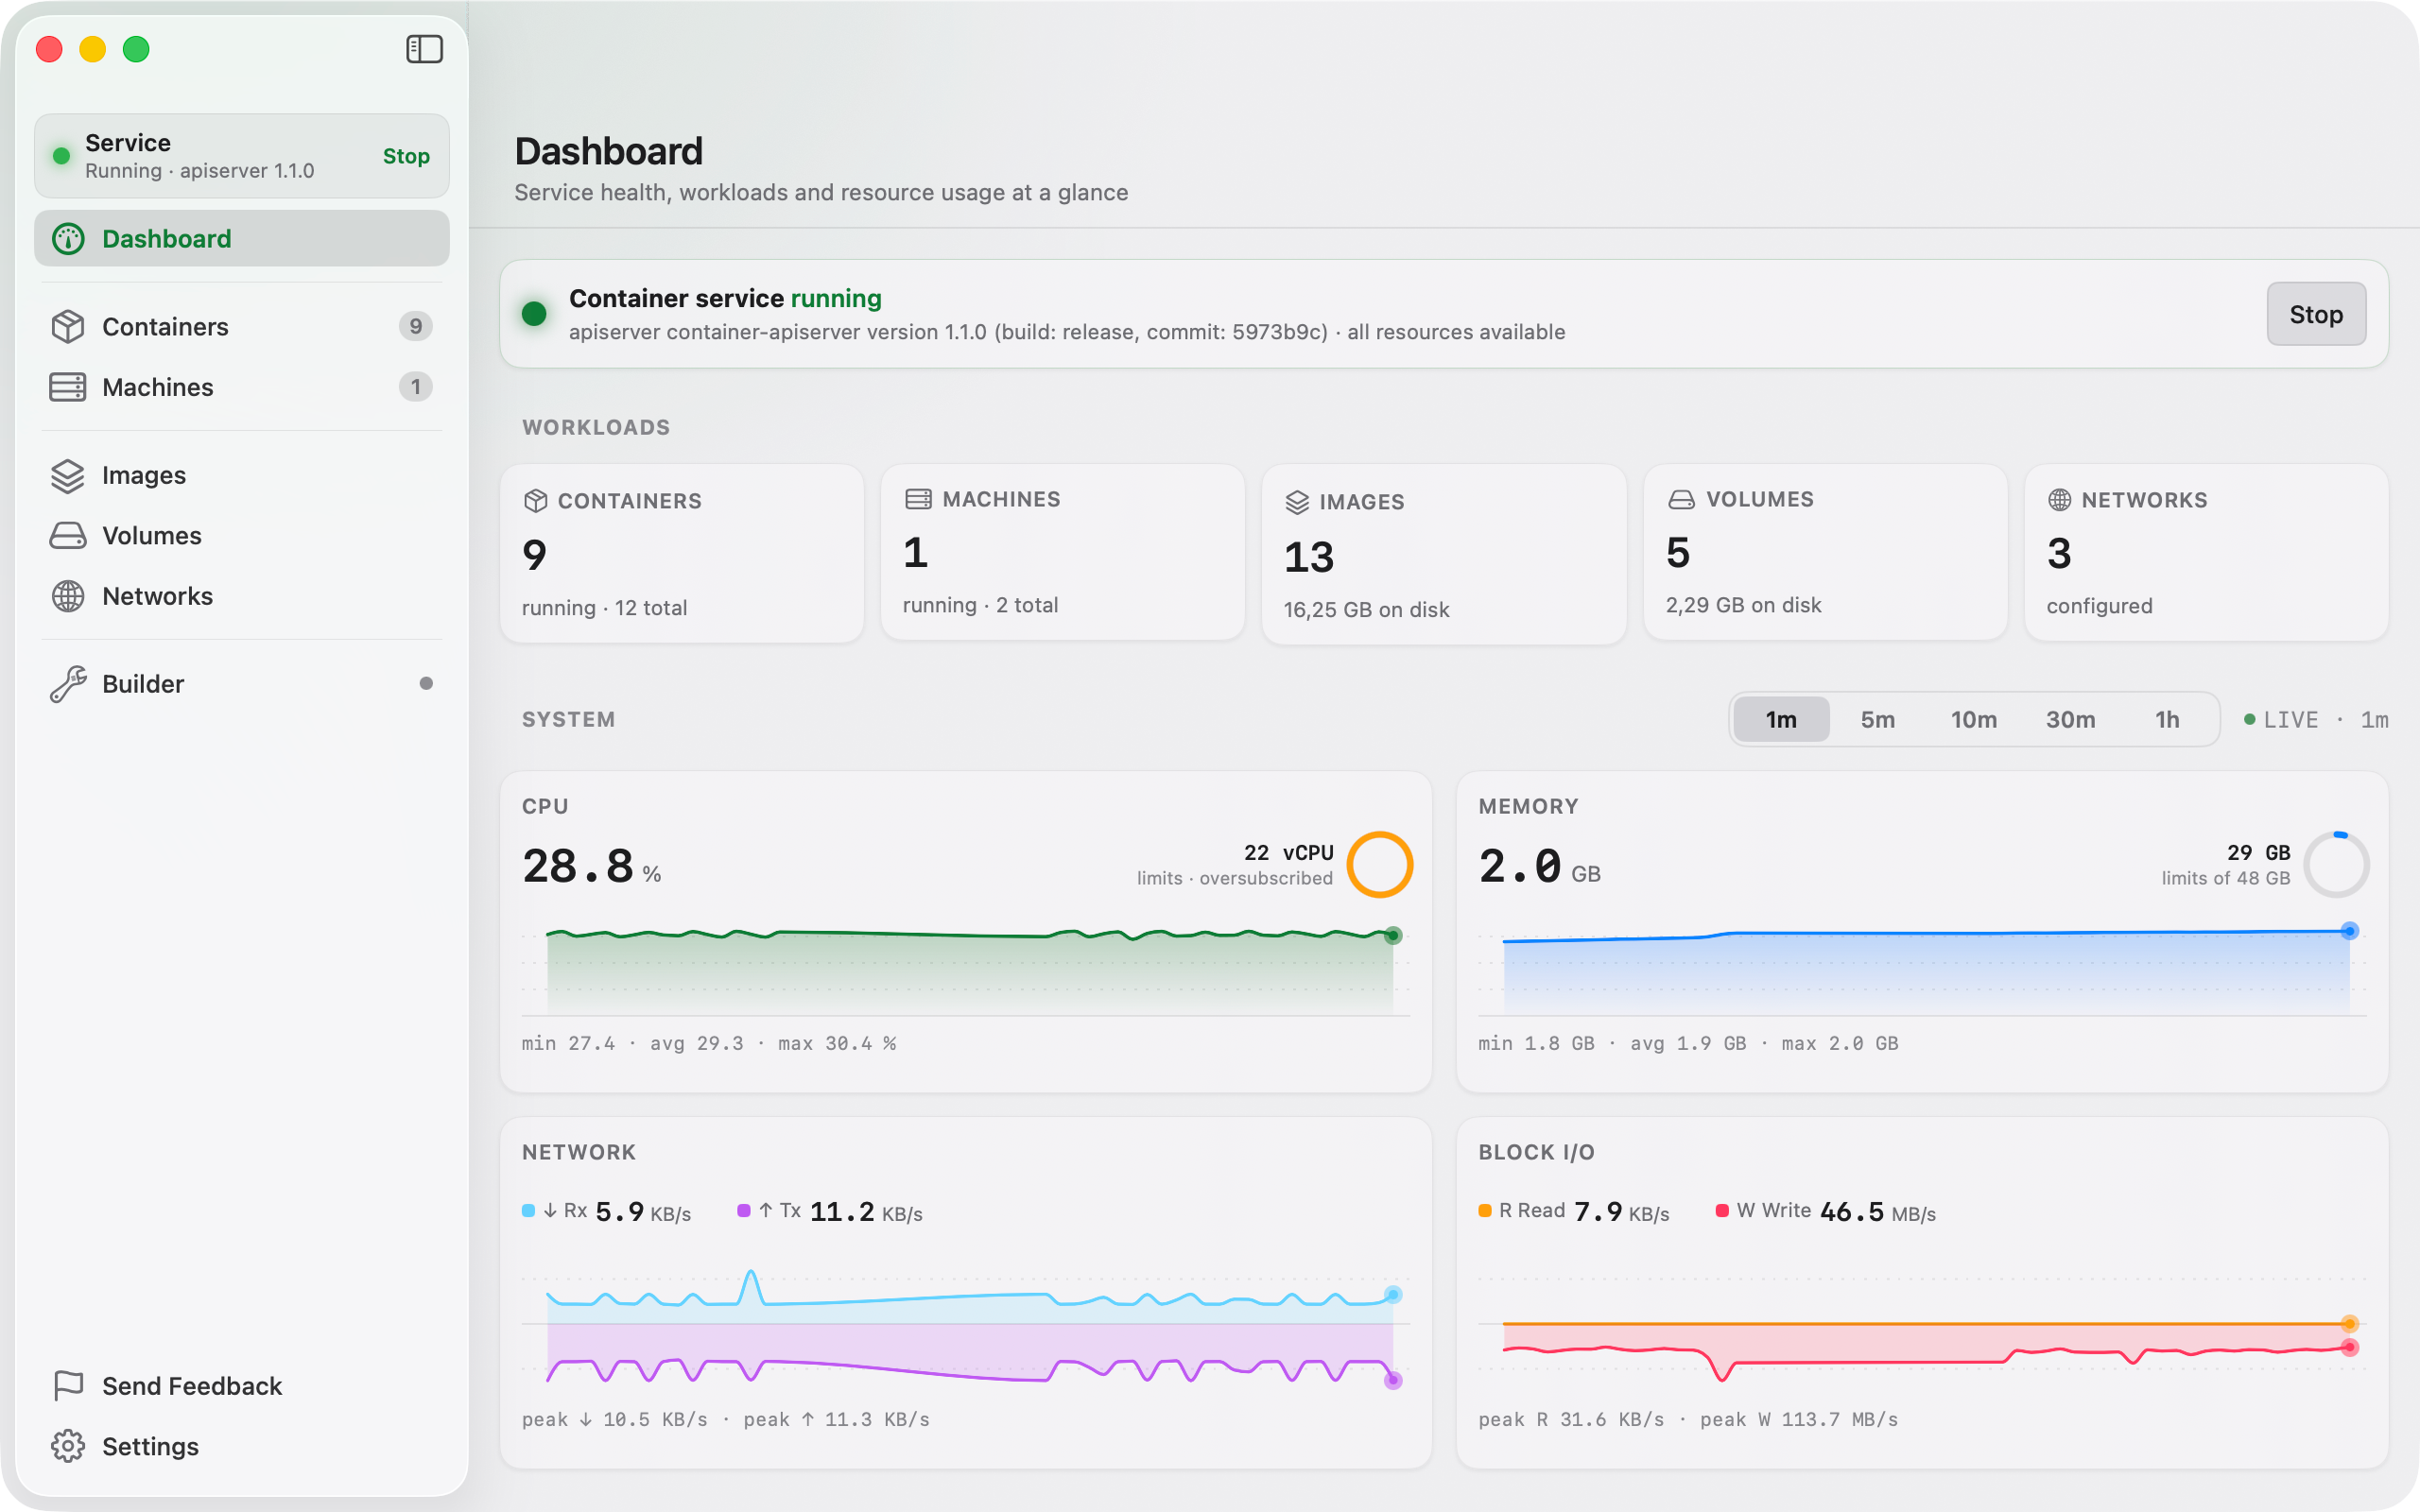
Task: Click the Memory latest data point marker
Action: click(2350, 931)
